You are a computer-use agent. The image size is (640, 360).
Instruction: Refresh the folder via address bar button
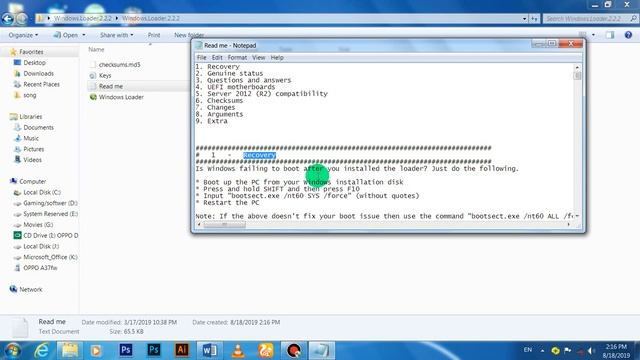tap(534, 18)
